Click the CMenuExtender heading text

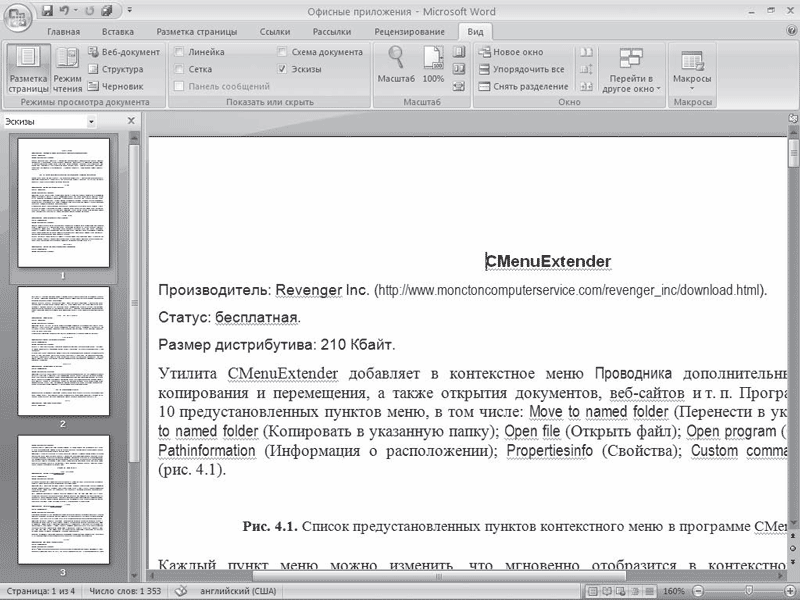pyautogui.click(x=548, y=261)
